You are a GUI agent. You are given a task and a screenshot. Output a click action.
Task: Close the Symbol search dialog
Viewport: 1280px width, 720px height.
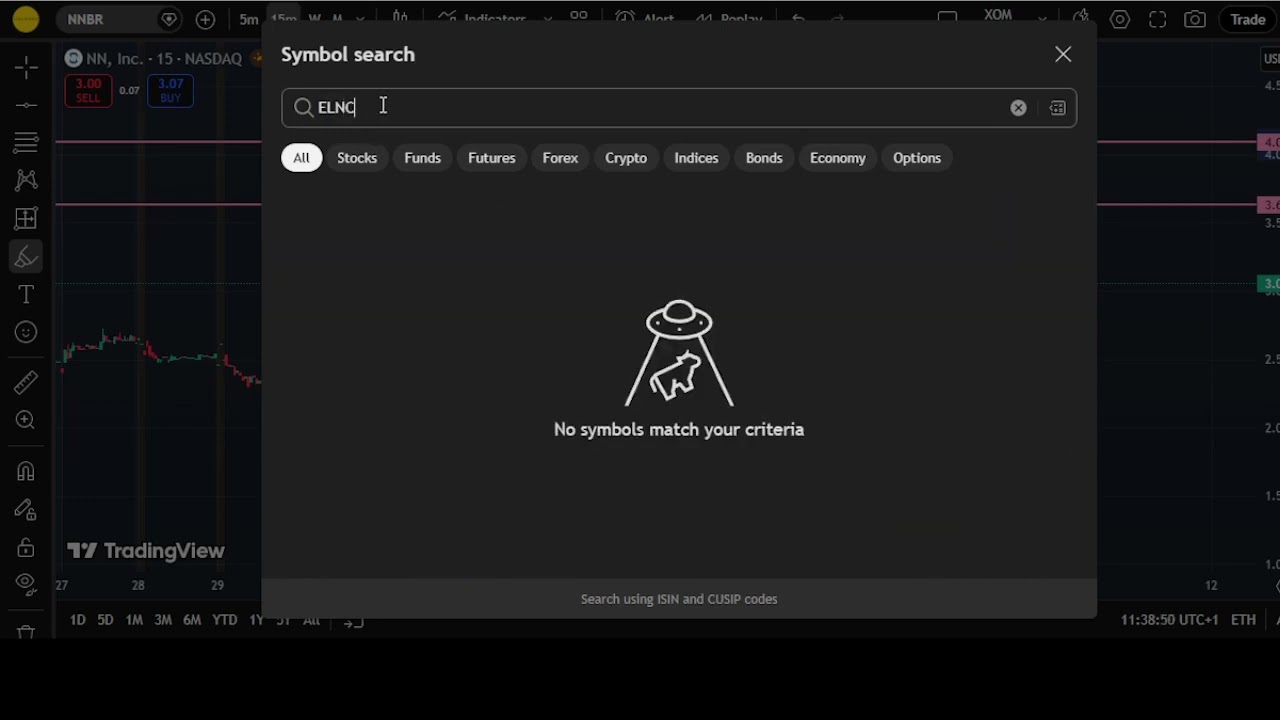click(1063, 54)
